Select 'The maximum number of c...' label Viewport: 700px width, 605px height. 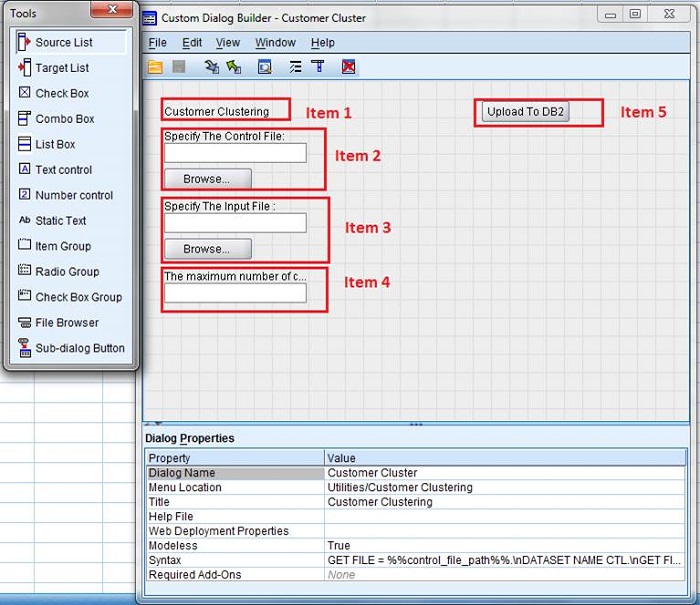click(x=235, y=276)
